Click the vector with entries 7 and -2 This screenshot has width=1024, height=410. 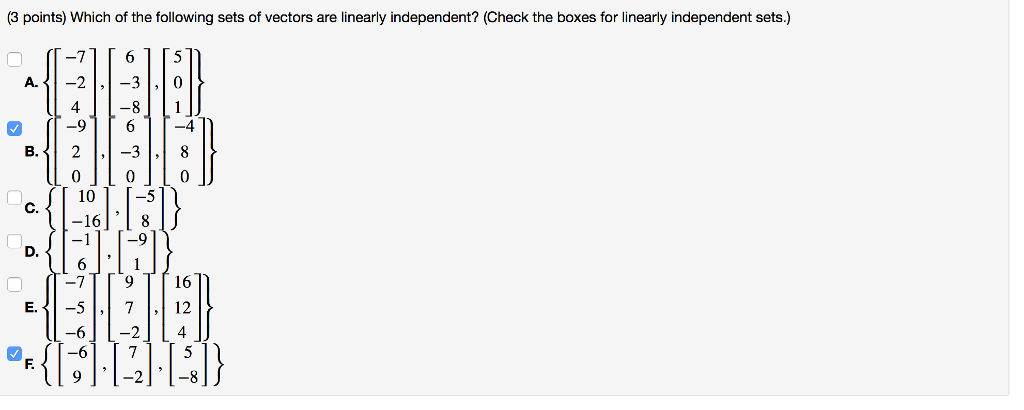tap(134, 365)
